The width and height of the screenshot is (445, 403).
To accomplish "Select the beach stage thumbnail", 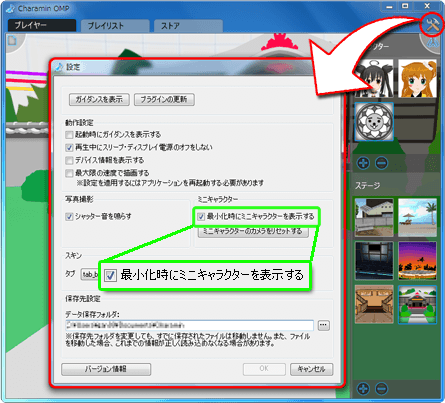I will (417, 217).
